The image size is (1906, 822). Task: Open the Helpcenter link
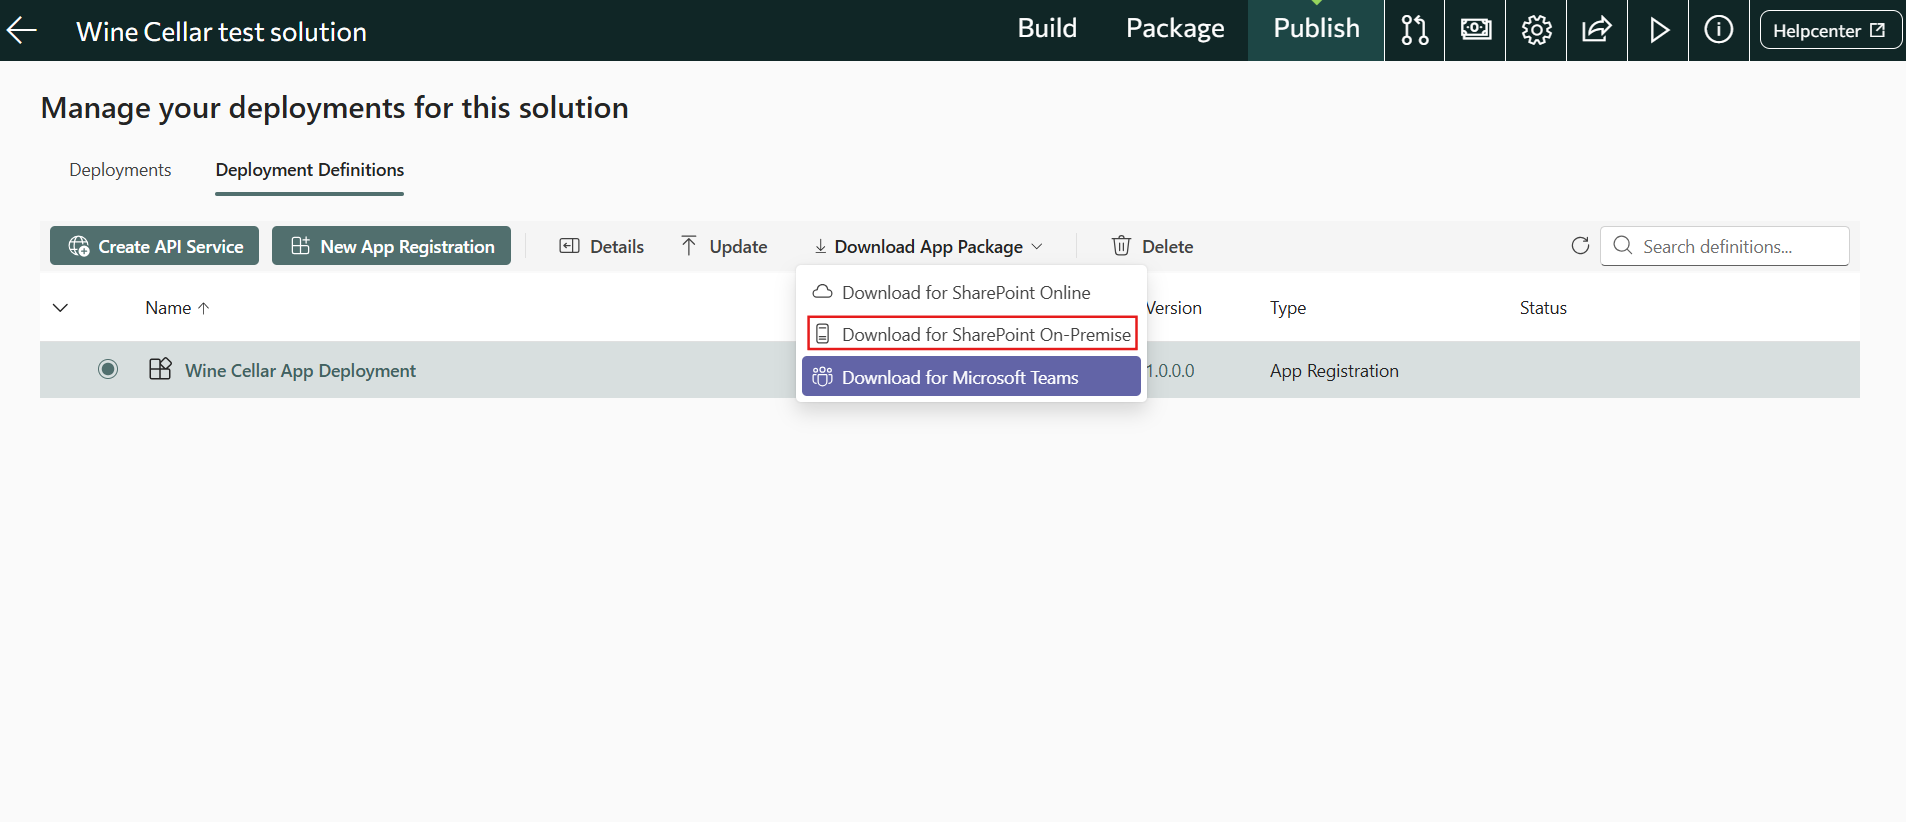coord(1829,30)
